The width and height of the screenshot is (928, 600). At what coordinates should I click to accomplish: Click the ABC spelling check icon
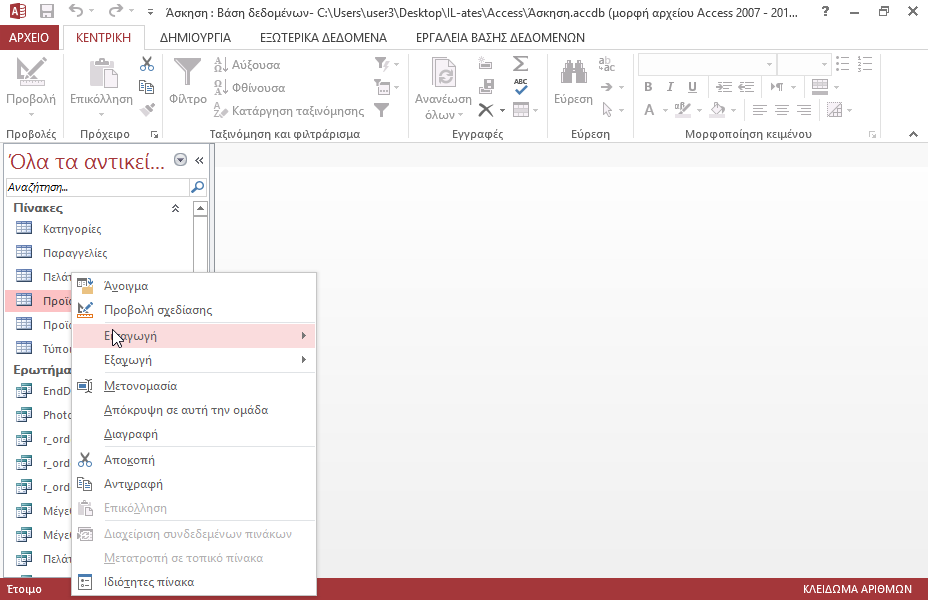point(521,86)
